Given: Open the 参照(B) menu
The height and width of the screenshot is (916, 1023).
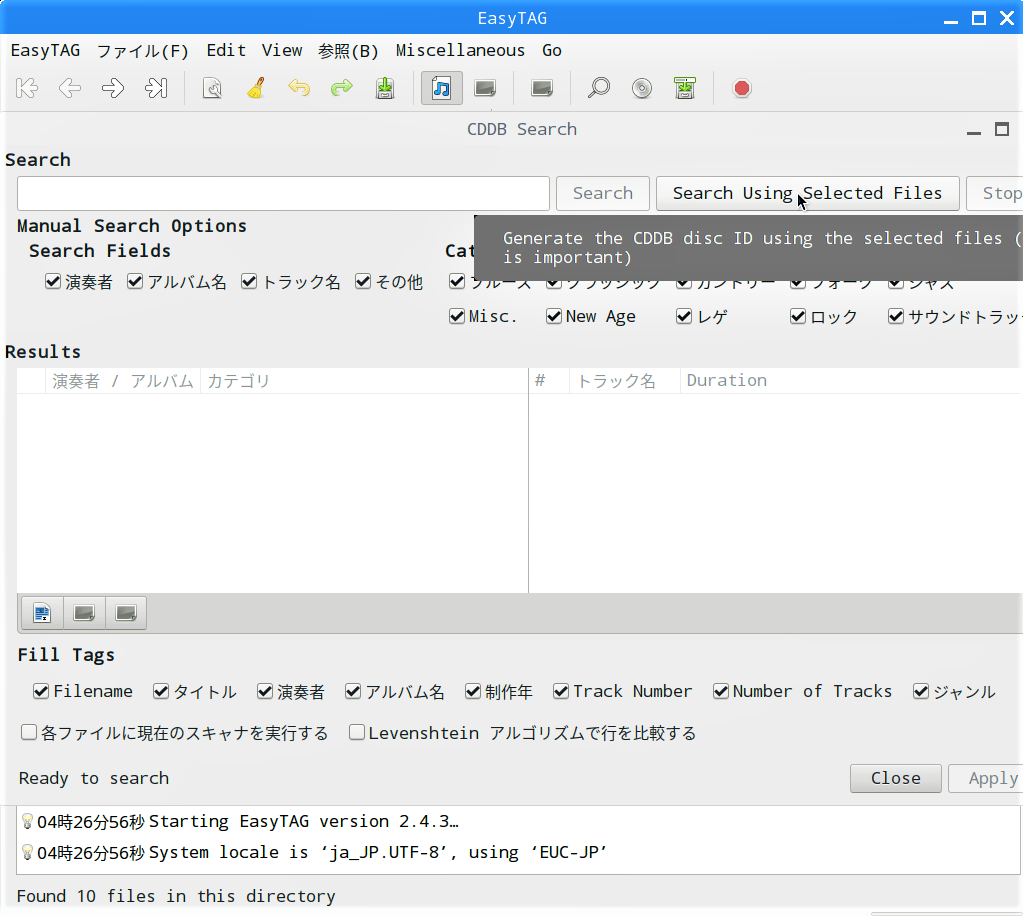Looking at the screenshot, I should pos(348,50).
